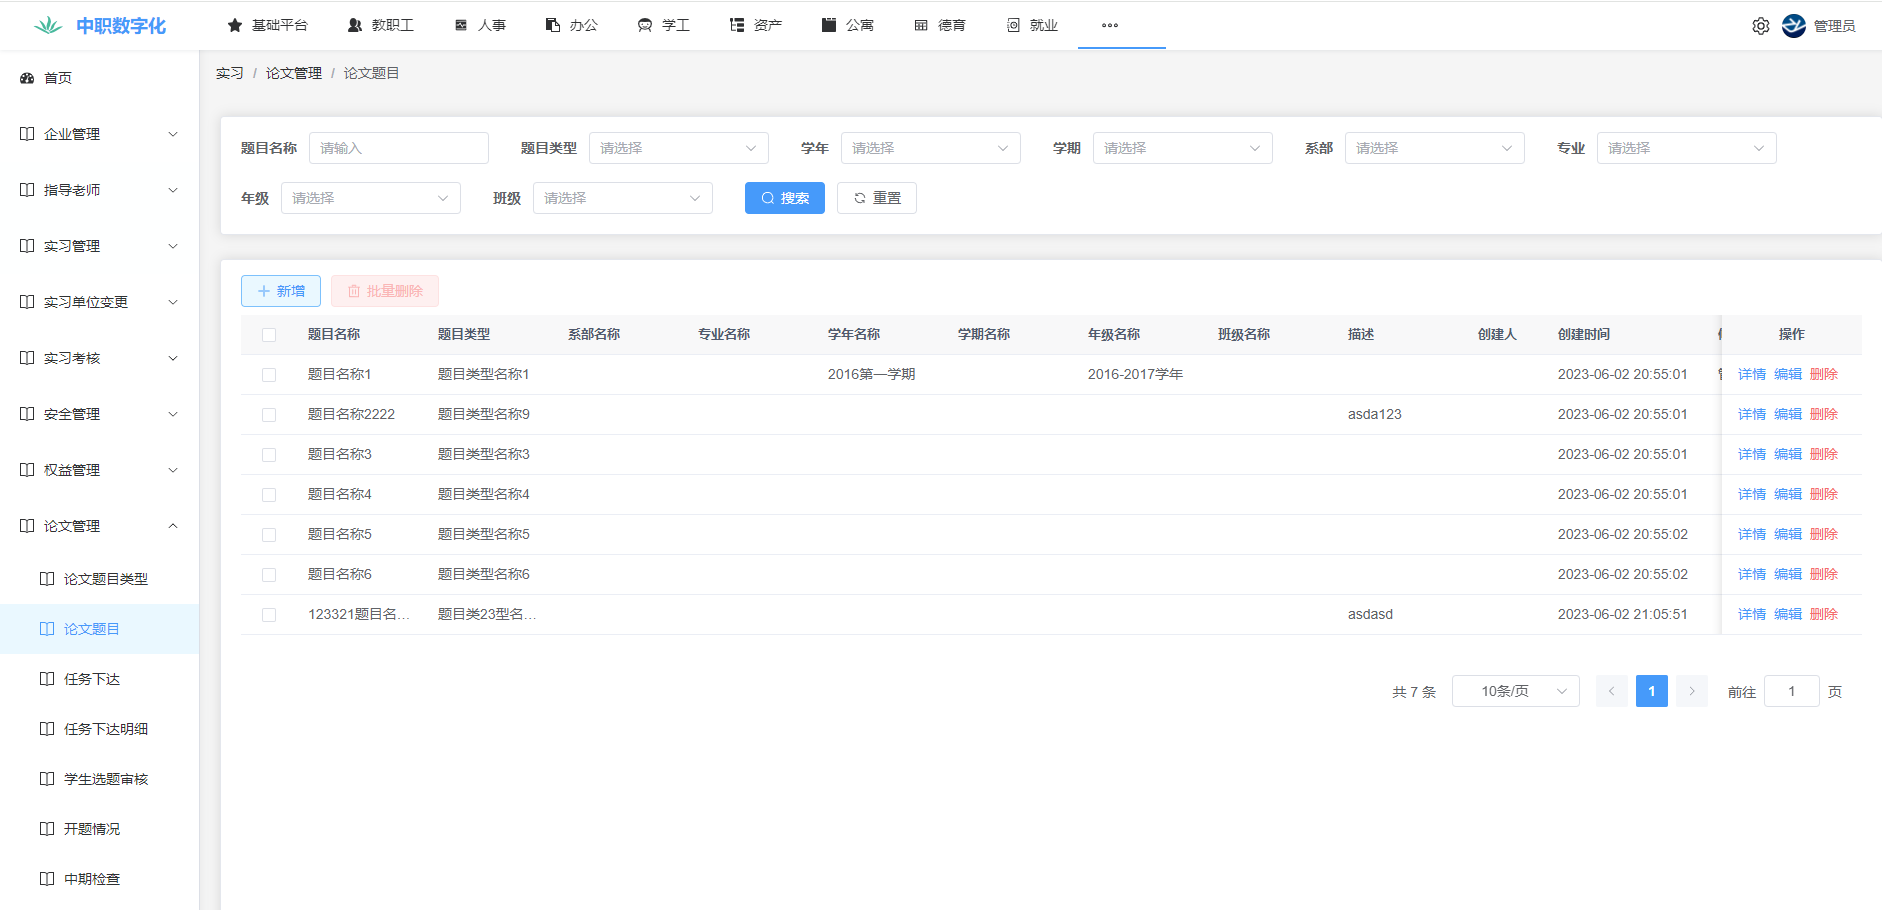Open the more menu ellipsis icon
This screenshot has width=1882, height=910.
(1110, 25)
